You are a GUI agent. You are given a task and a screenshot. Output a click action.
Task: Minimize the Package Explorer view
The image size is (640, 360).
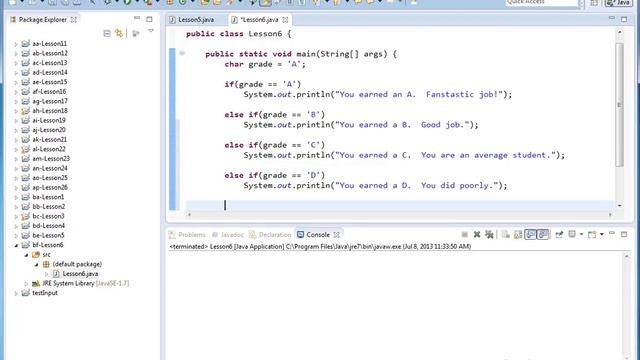pos(137,18)
